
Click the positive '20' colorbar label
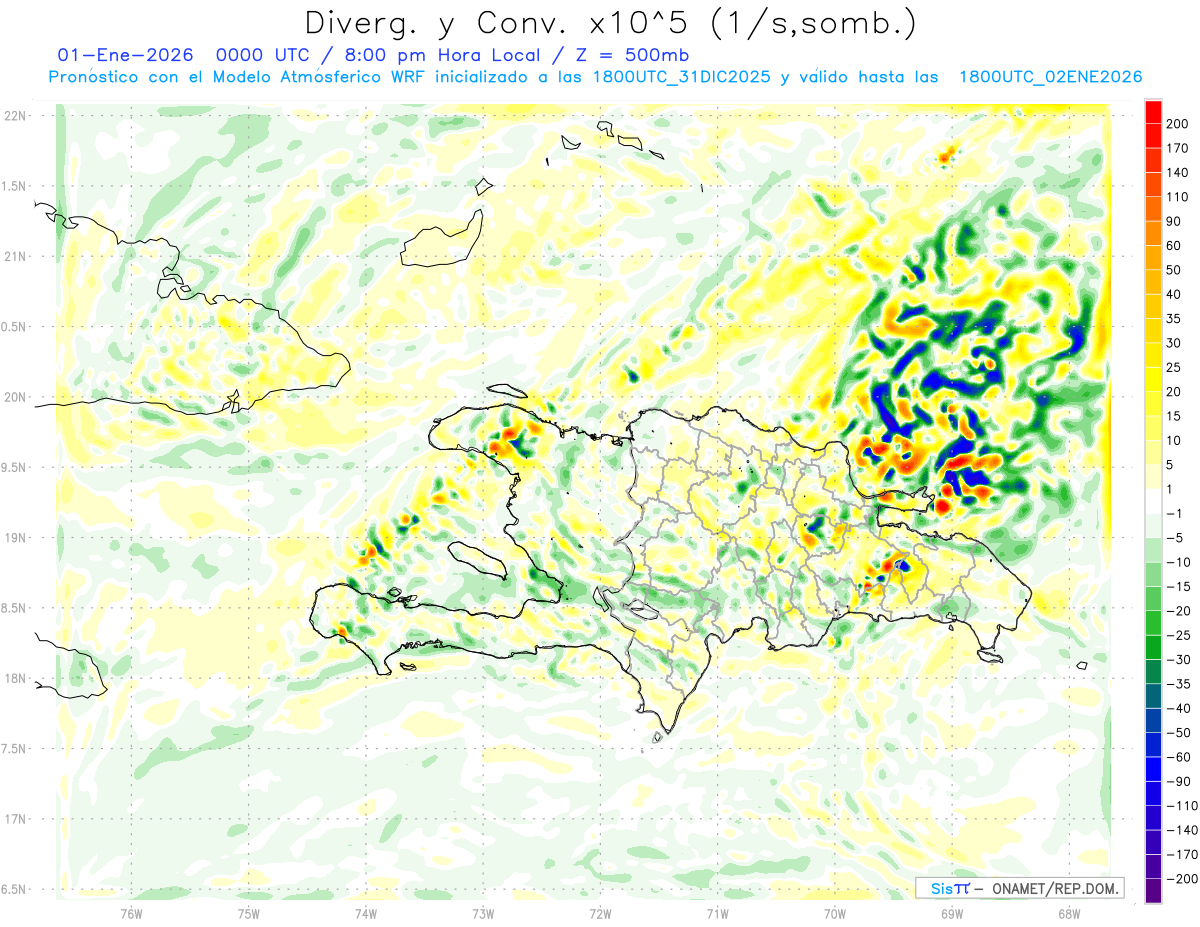pos(1174,392)
